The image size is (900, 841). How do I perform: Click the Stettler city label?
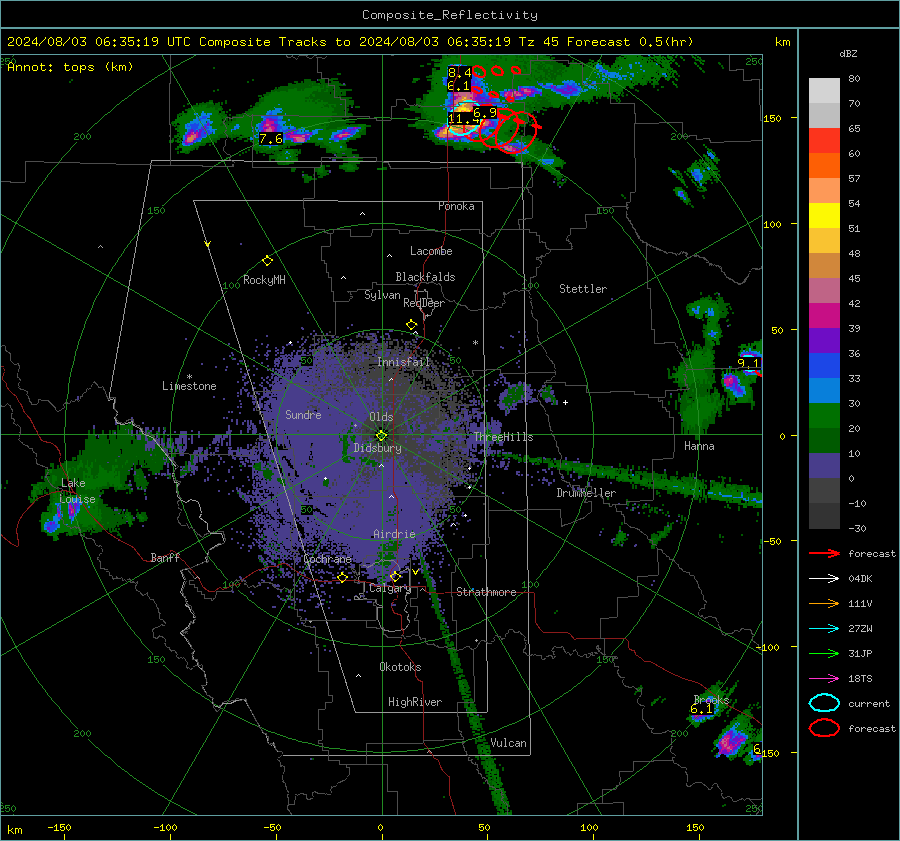click(583, 289)
